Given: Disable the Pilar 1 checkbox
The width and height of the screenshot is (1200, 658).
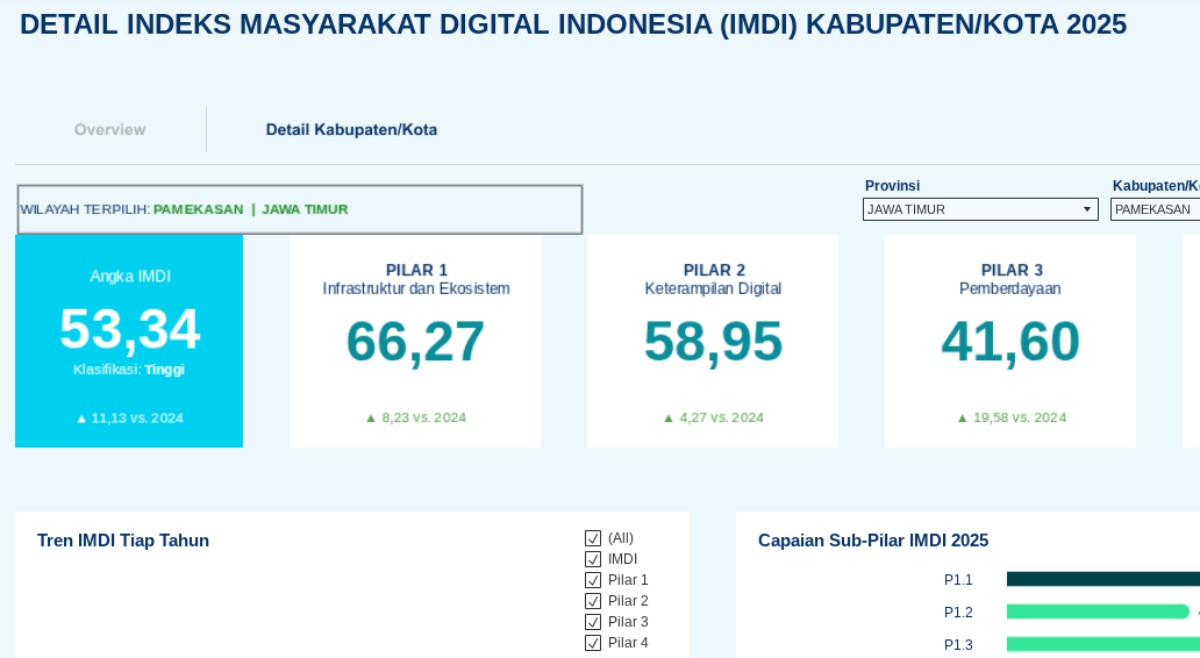Looking at the screenshot, I should pyautogui.click(x=593, y=580).
